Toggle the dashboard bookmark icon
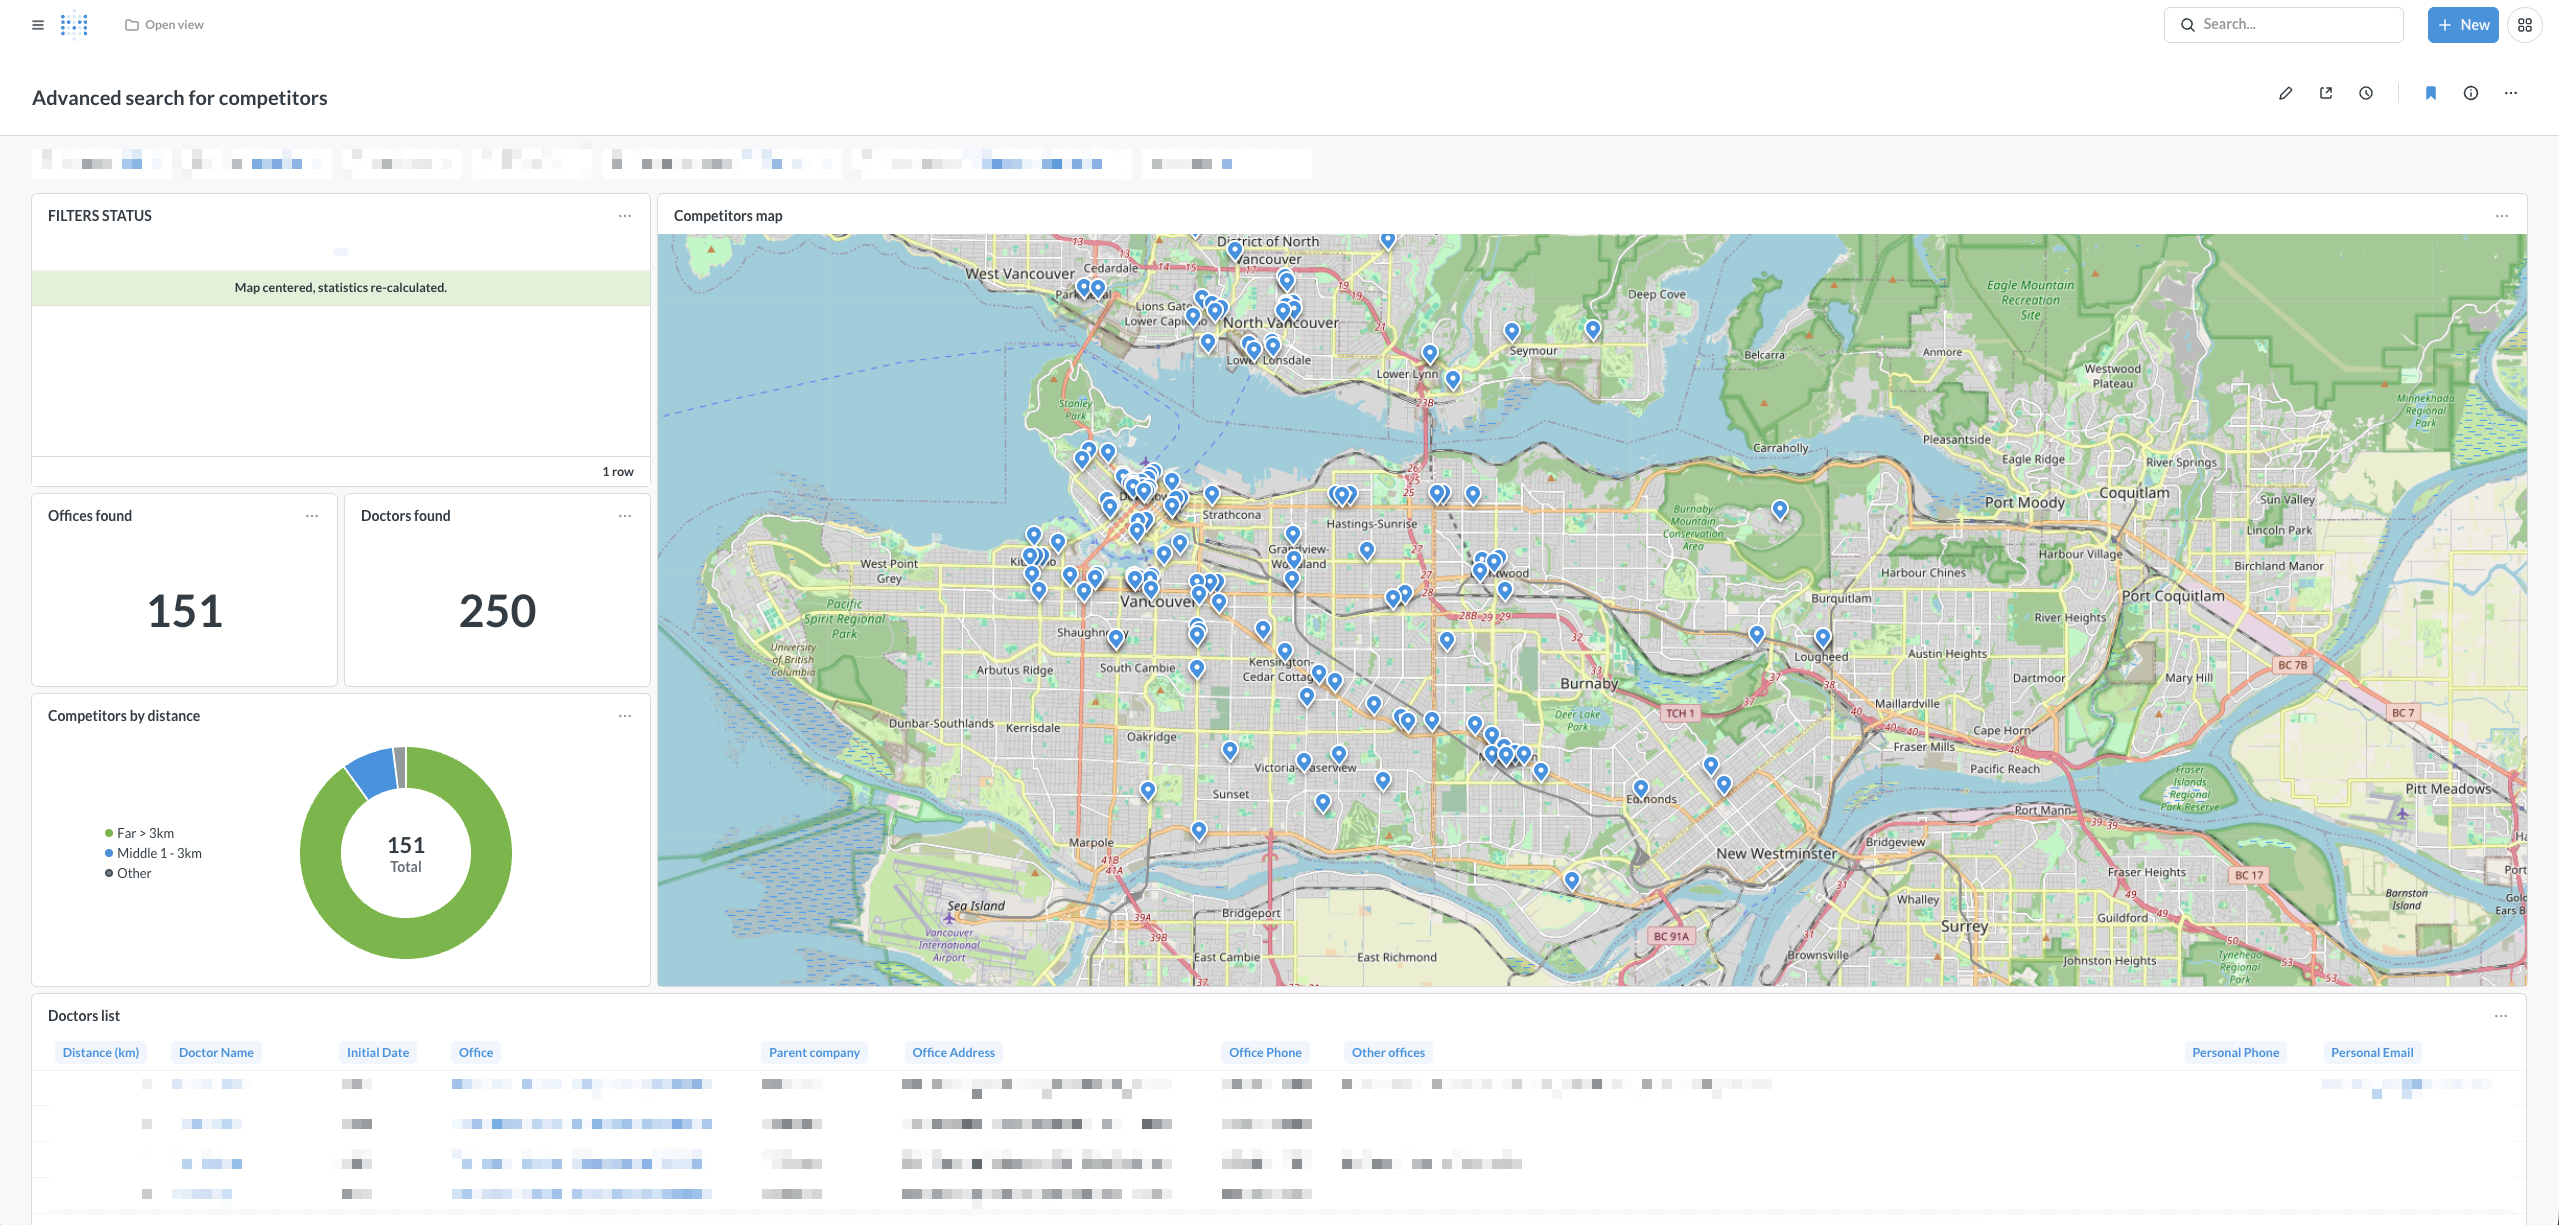Viewport: 2559px width, 1225px height. coord(2431,93)
